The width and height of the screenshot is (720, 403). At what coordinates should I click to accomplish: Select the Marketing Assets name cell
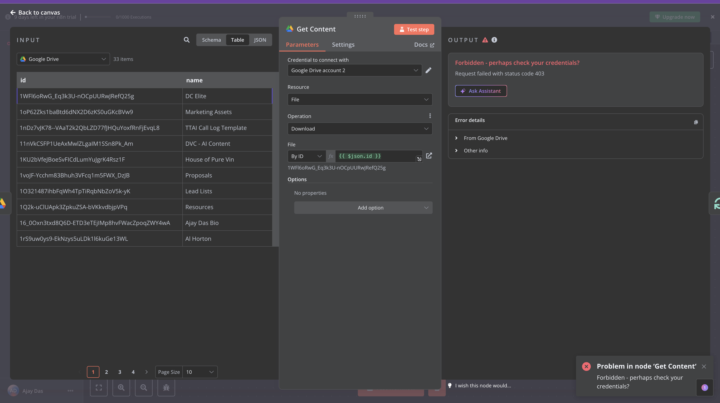coord(227,112)
